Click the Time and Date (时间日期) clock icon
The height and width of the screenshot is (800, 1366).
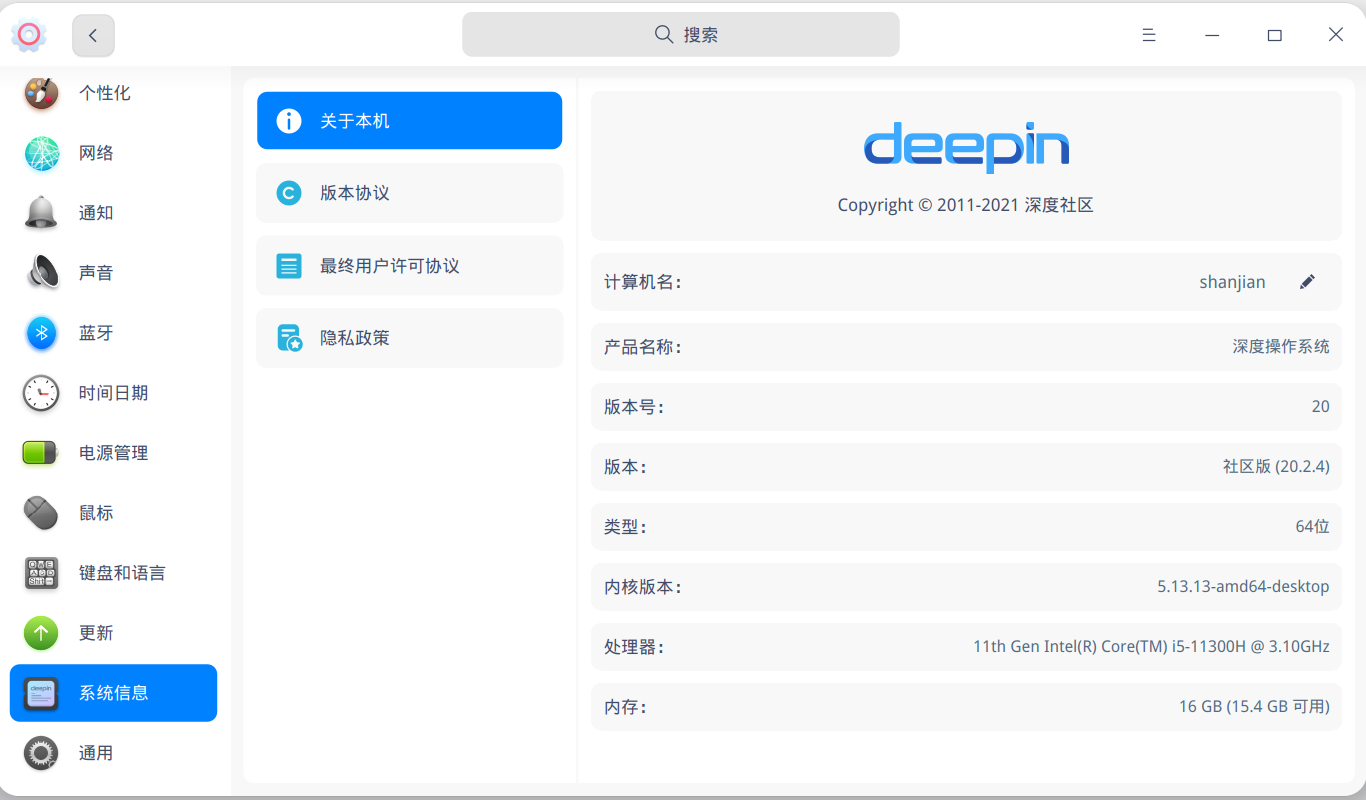[41, 393]
